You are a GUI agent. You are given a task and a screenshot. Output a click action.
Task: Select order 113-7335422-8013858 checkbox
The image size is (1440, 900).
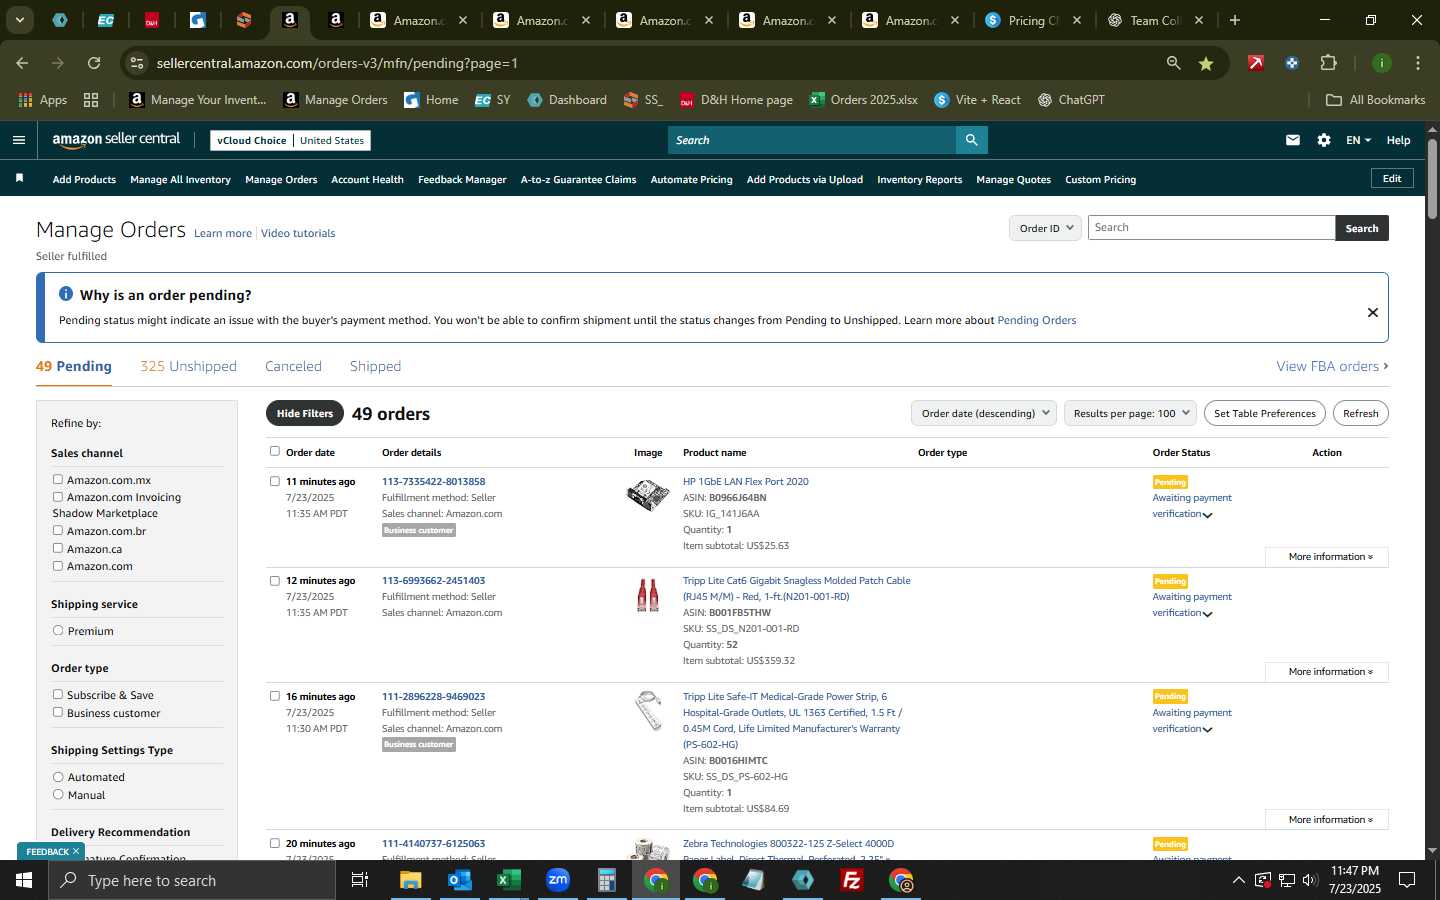pyautogui.click(x=275, y=481)
